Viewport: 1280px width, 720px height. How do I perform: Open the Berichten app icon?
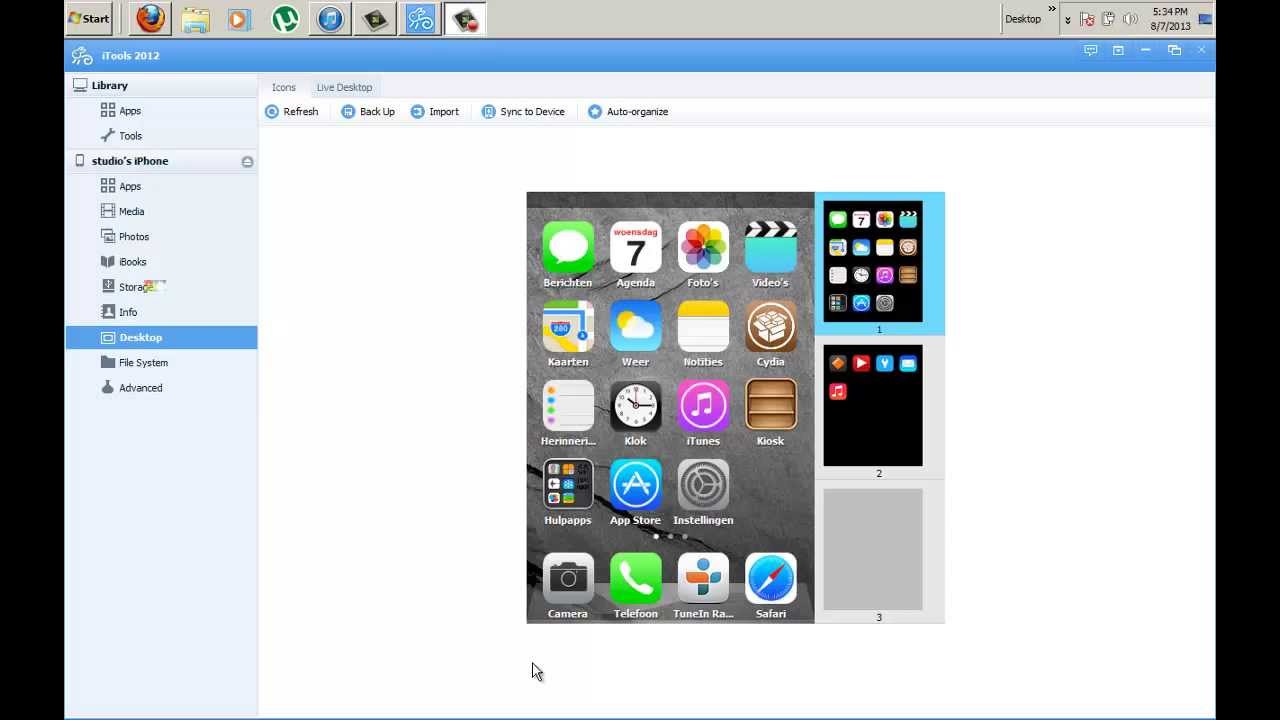(568, 247)
